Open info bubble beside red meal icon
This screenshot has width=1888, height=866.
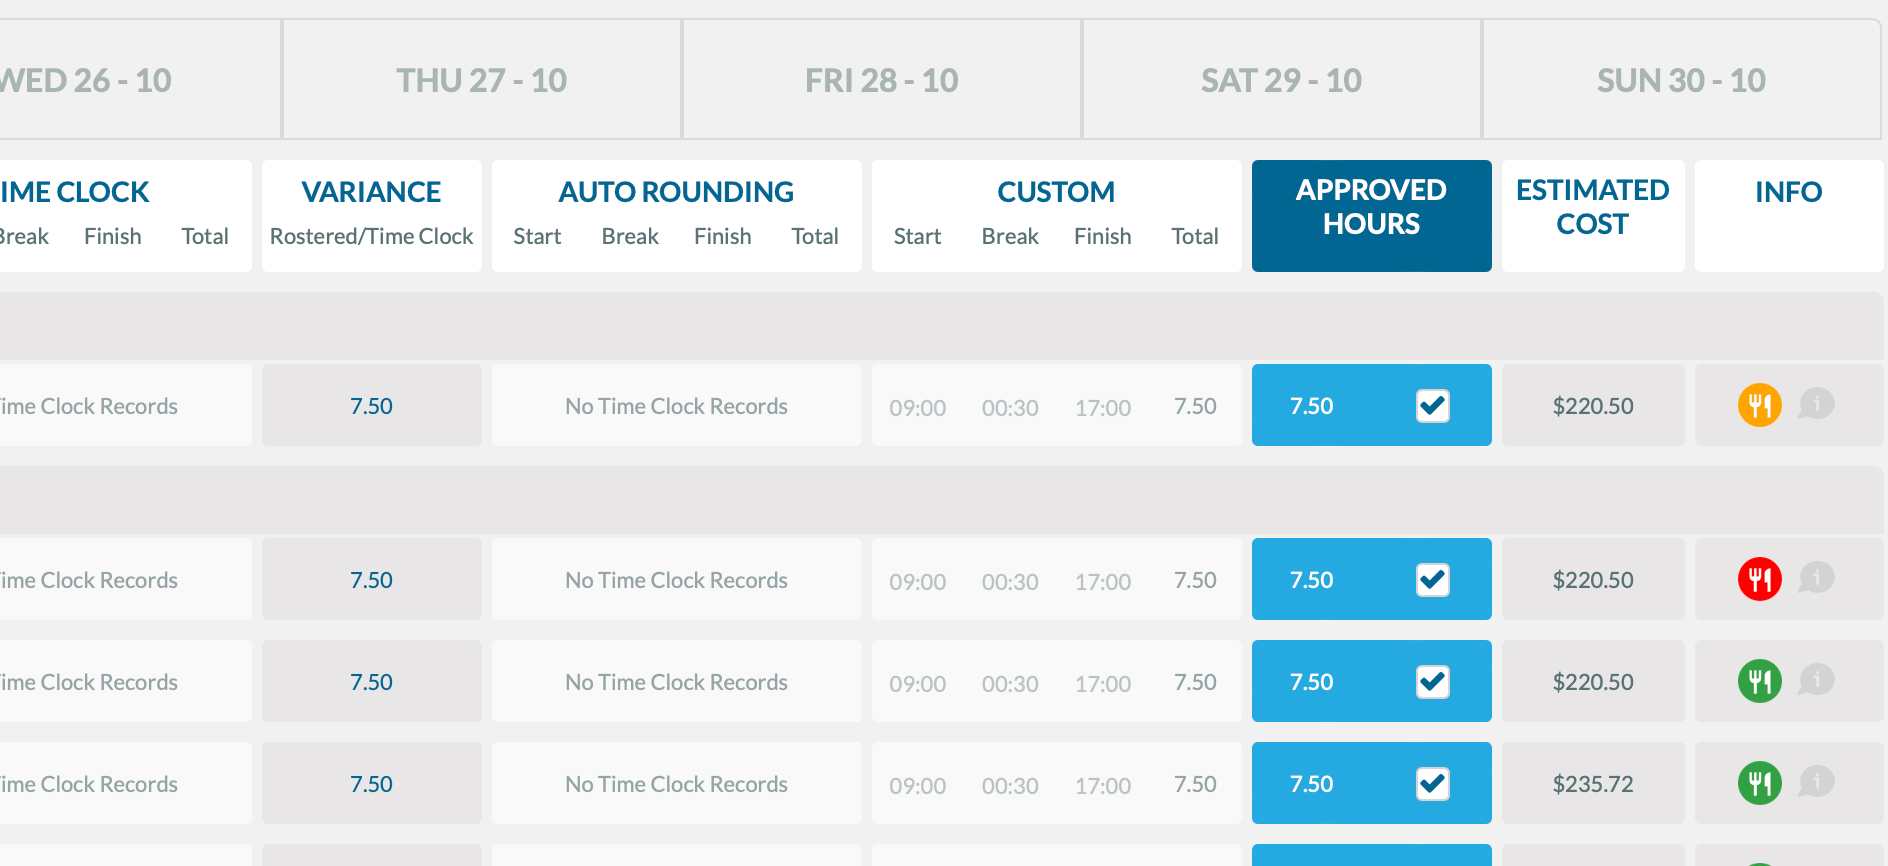(1816, 578)
